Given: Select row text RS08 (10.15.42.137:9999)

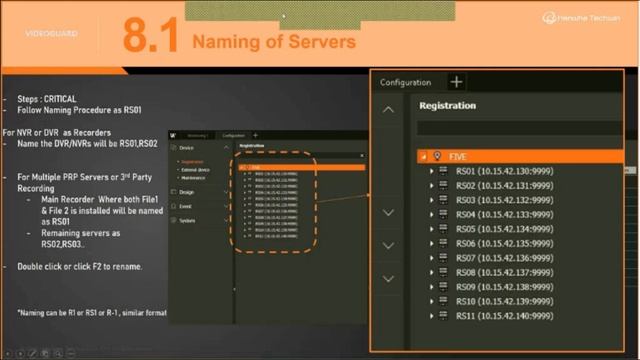Looking at the screenshot, I should (x=504, y=273).
